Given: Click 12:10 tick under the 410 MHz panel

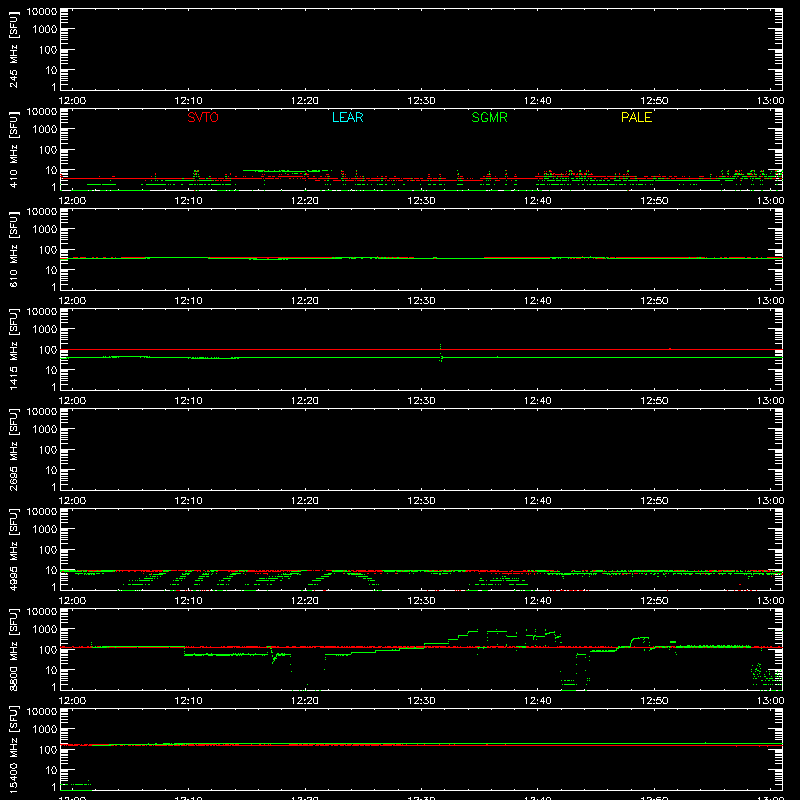Looking at the screenshot, I should tap(188, 201).
